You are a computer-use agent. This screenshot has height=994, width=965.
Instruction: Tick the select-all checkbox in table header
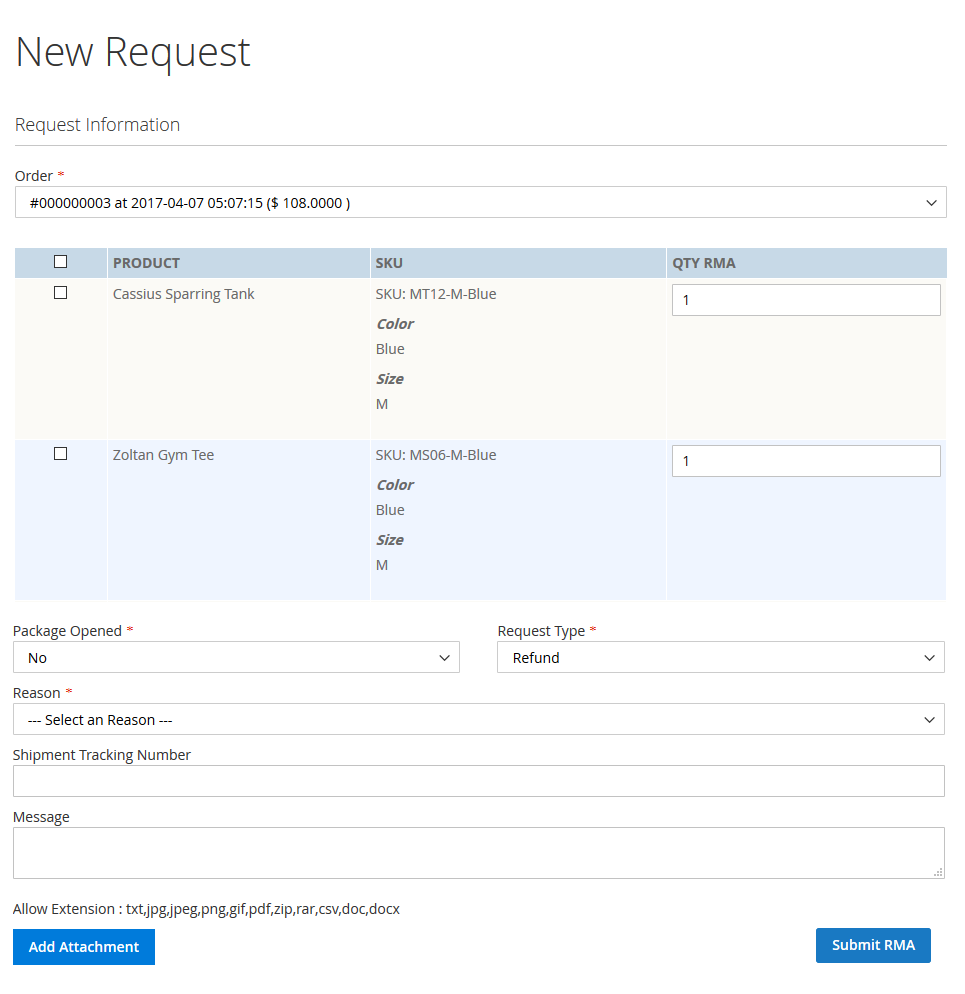point(60,262)
